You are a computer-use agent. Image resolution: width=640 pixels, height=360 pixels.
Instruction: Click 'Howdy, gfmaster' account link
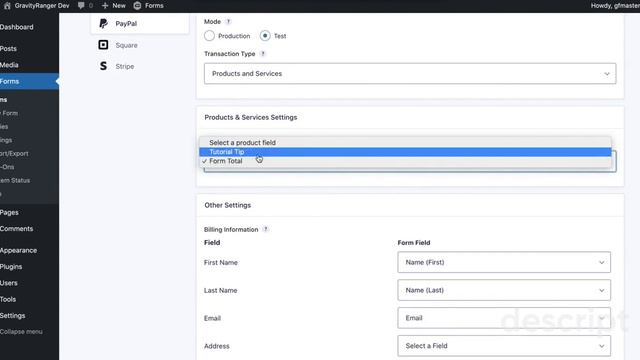coord(615,6)
